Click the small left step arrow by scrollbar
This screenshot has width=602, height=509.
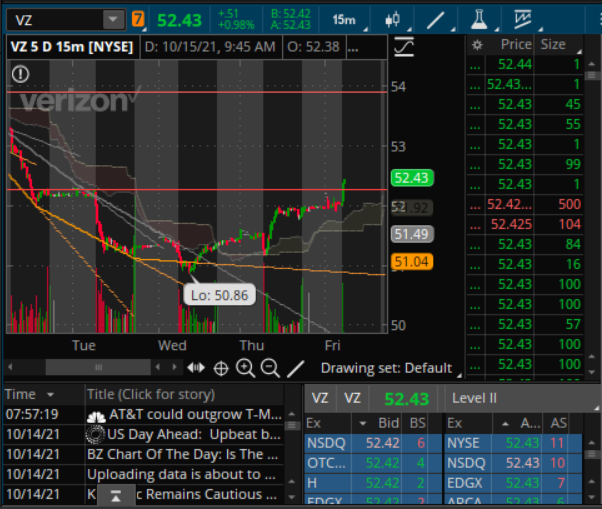click(158, 367)
